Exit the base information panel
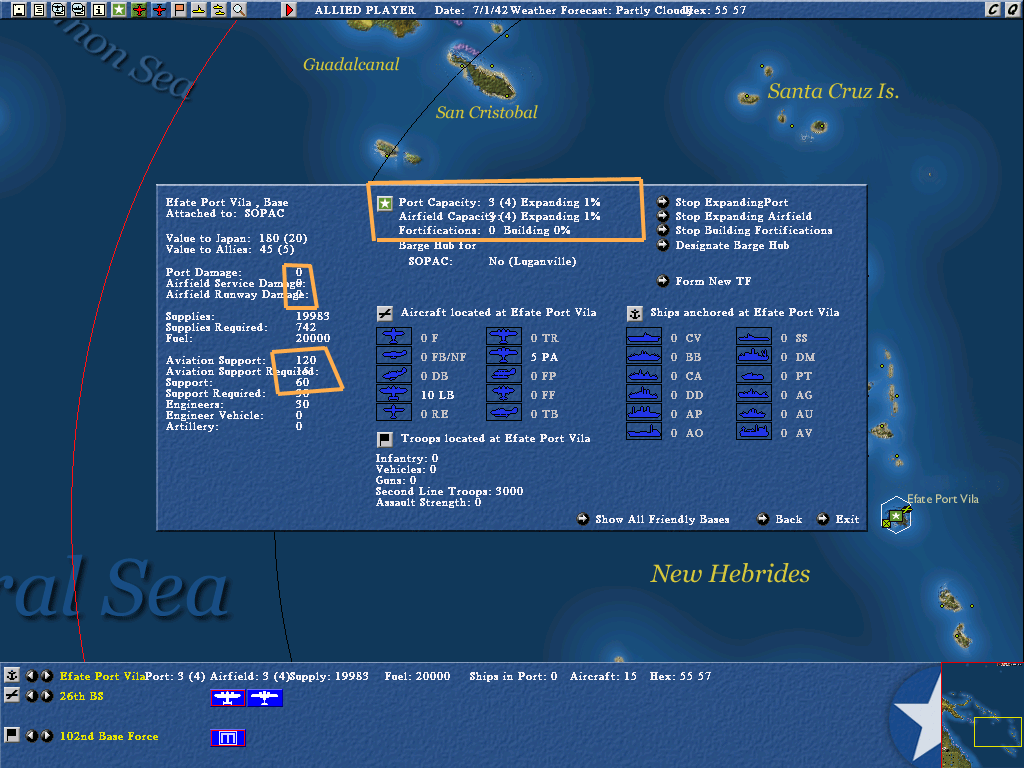Viewport: 1024px width, 768px height. coord(838,519)
